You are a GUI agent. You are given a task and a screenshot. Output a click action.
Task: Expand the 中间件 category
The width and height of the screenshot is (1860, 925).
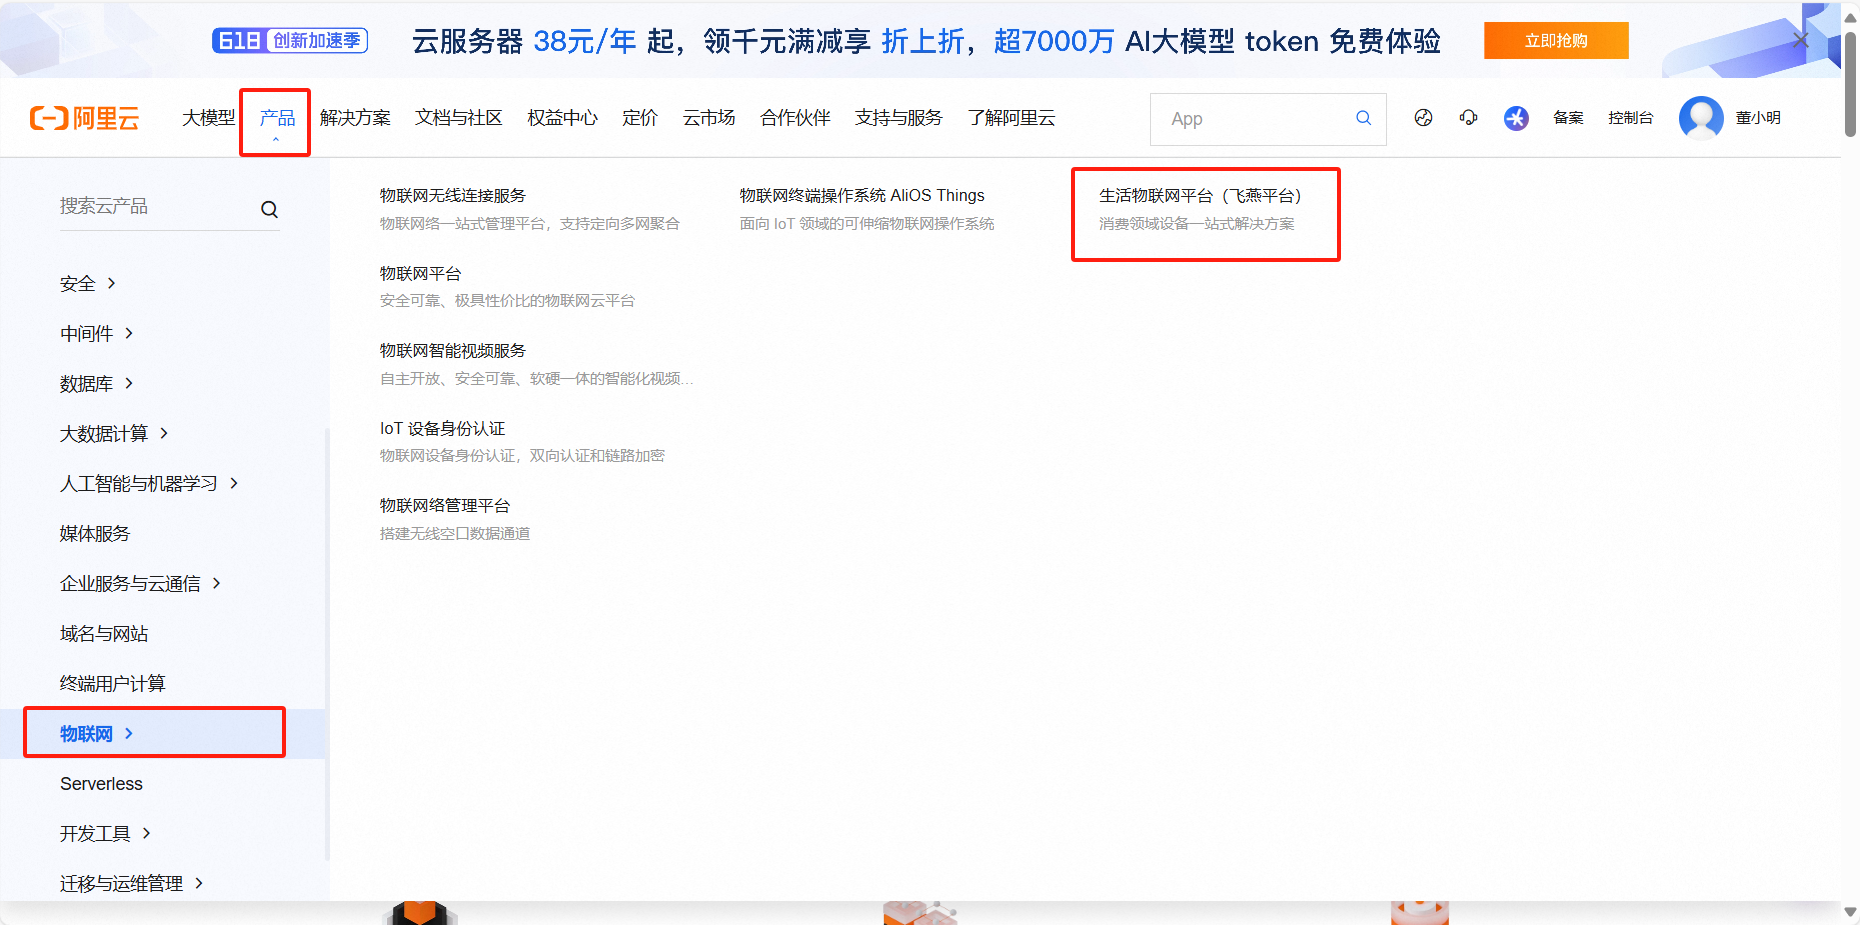click(97, 334)
